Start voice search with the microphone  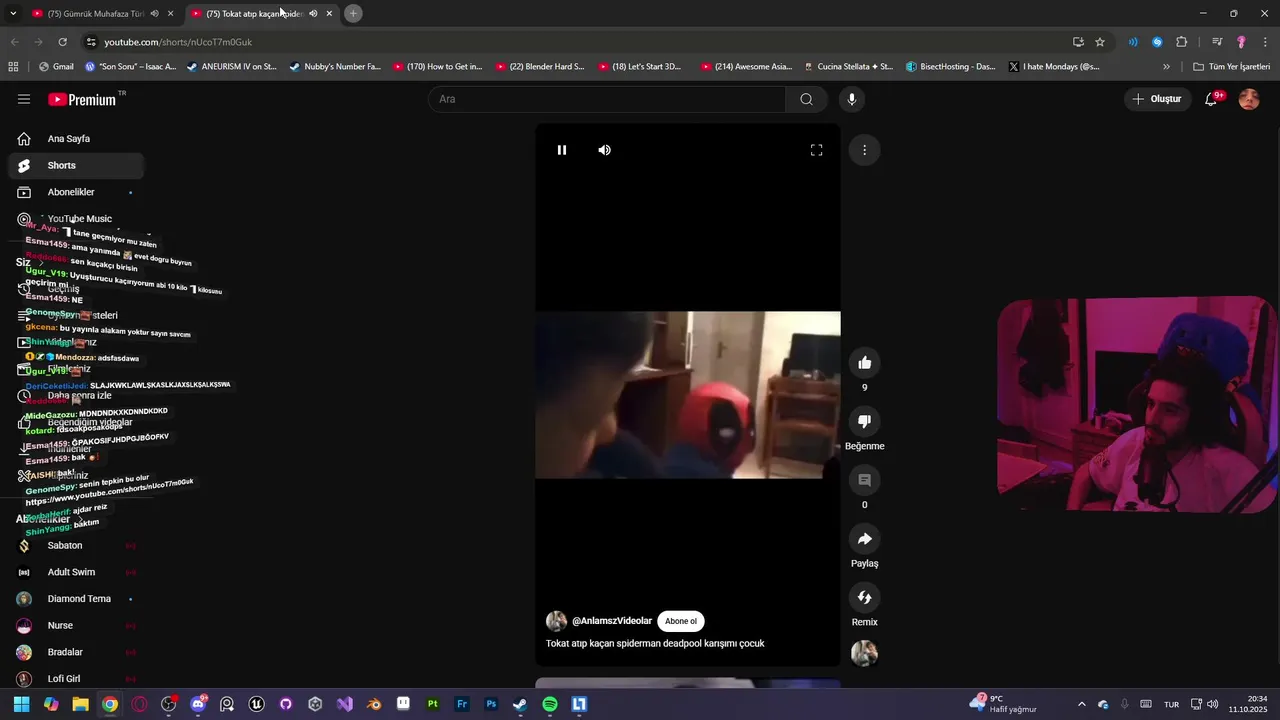(852, 99)
